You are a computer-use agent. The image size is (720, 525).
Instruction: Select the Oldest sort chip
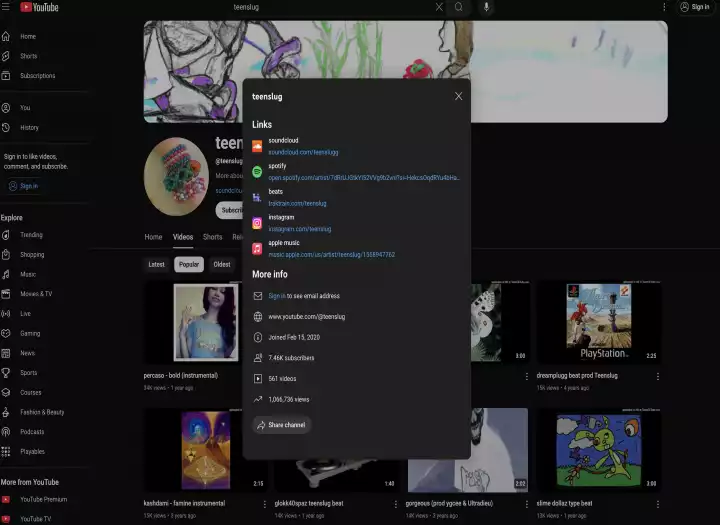point(222,265)
